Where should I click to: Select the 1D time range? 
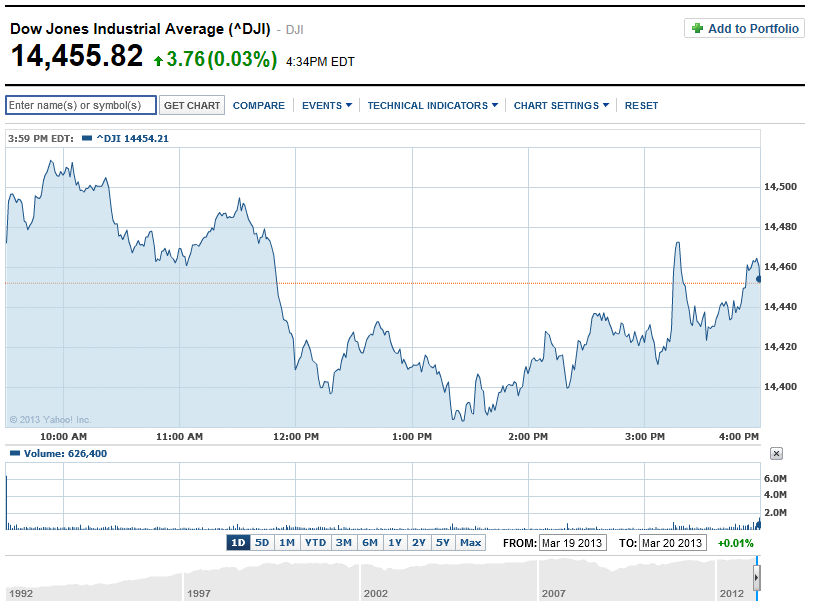tap(238, 543)
